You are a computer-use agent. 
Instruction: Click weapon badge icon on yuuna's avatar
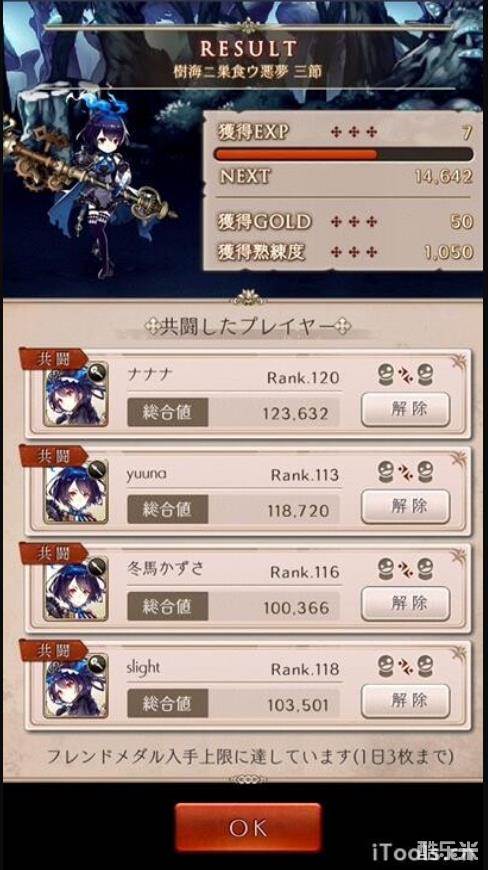click(96, 469)
